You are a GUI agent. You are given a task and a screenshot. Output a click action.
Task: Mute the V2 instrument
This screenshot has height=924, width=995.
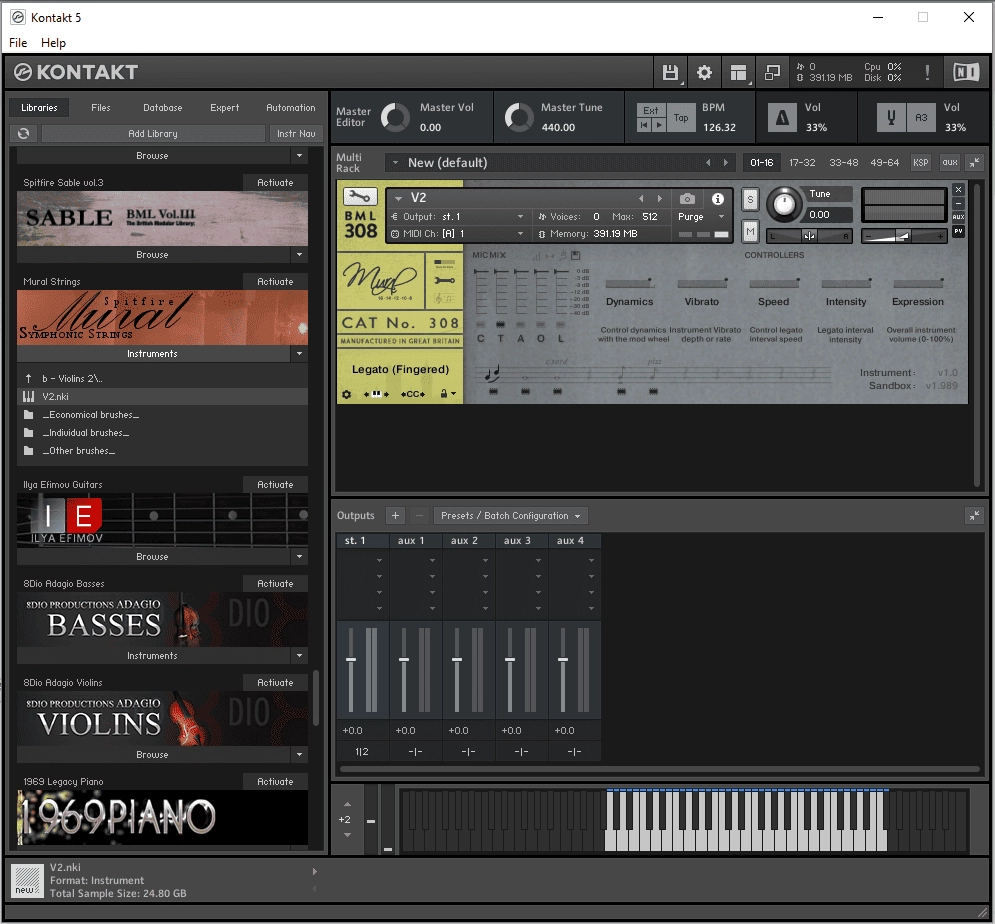[x=750, y=232]
